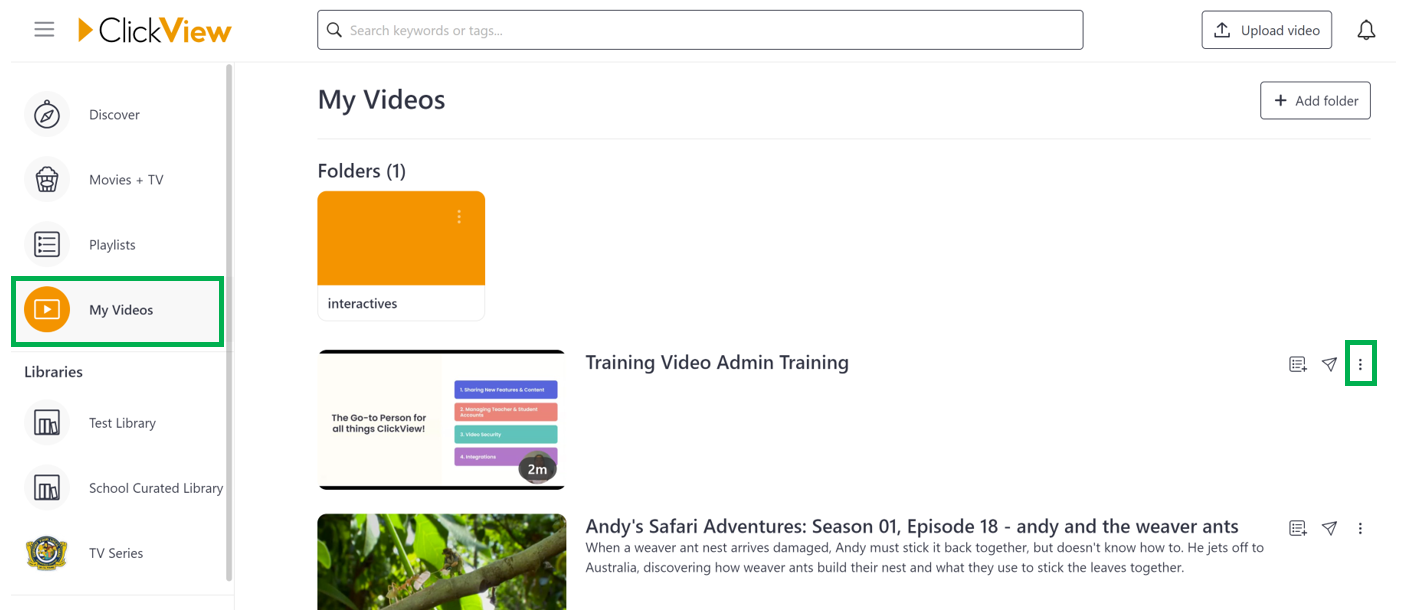Click the School Curated Library icon
This screenshot has height=611, width=1404.
tap(47, 488)
